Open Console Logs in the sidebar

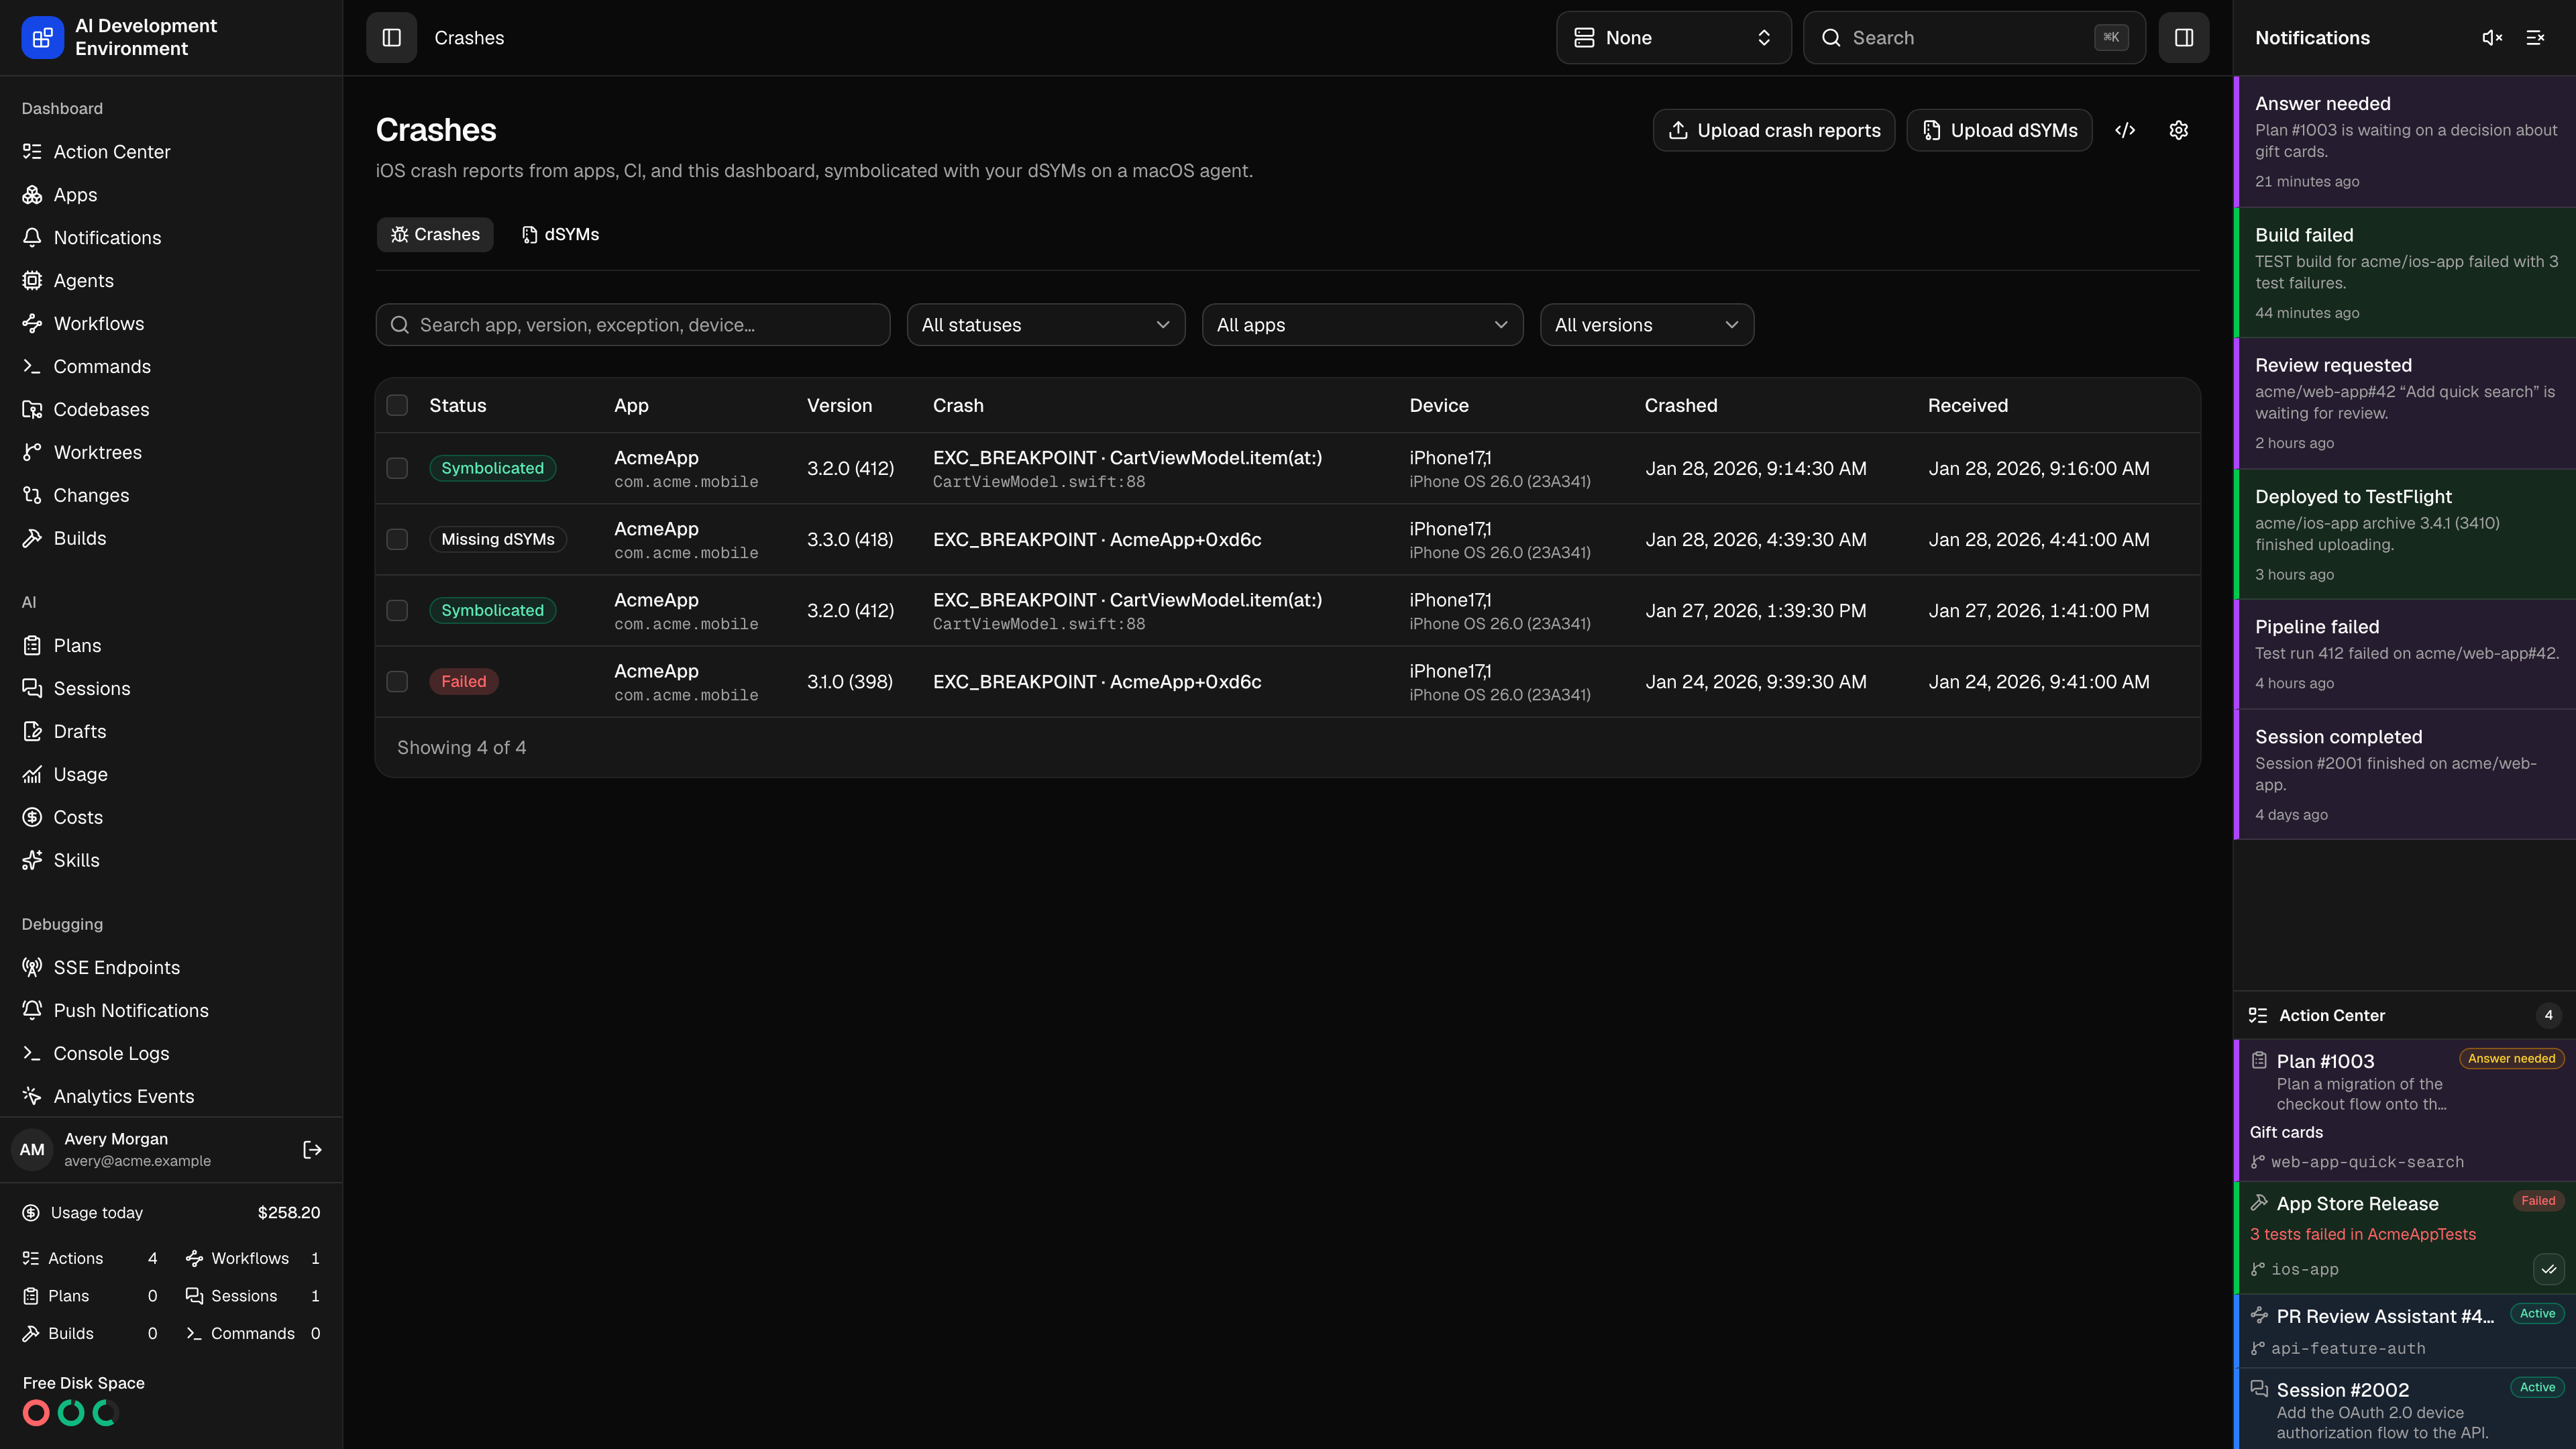pos(171,1054)
